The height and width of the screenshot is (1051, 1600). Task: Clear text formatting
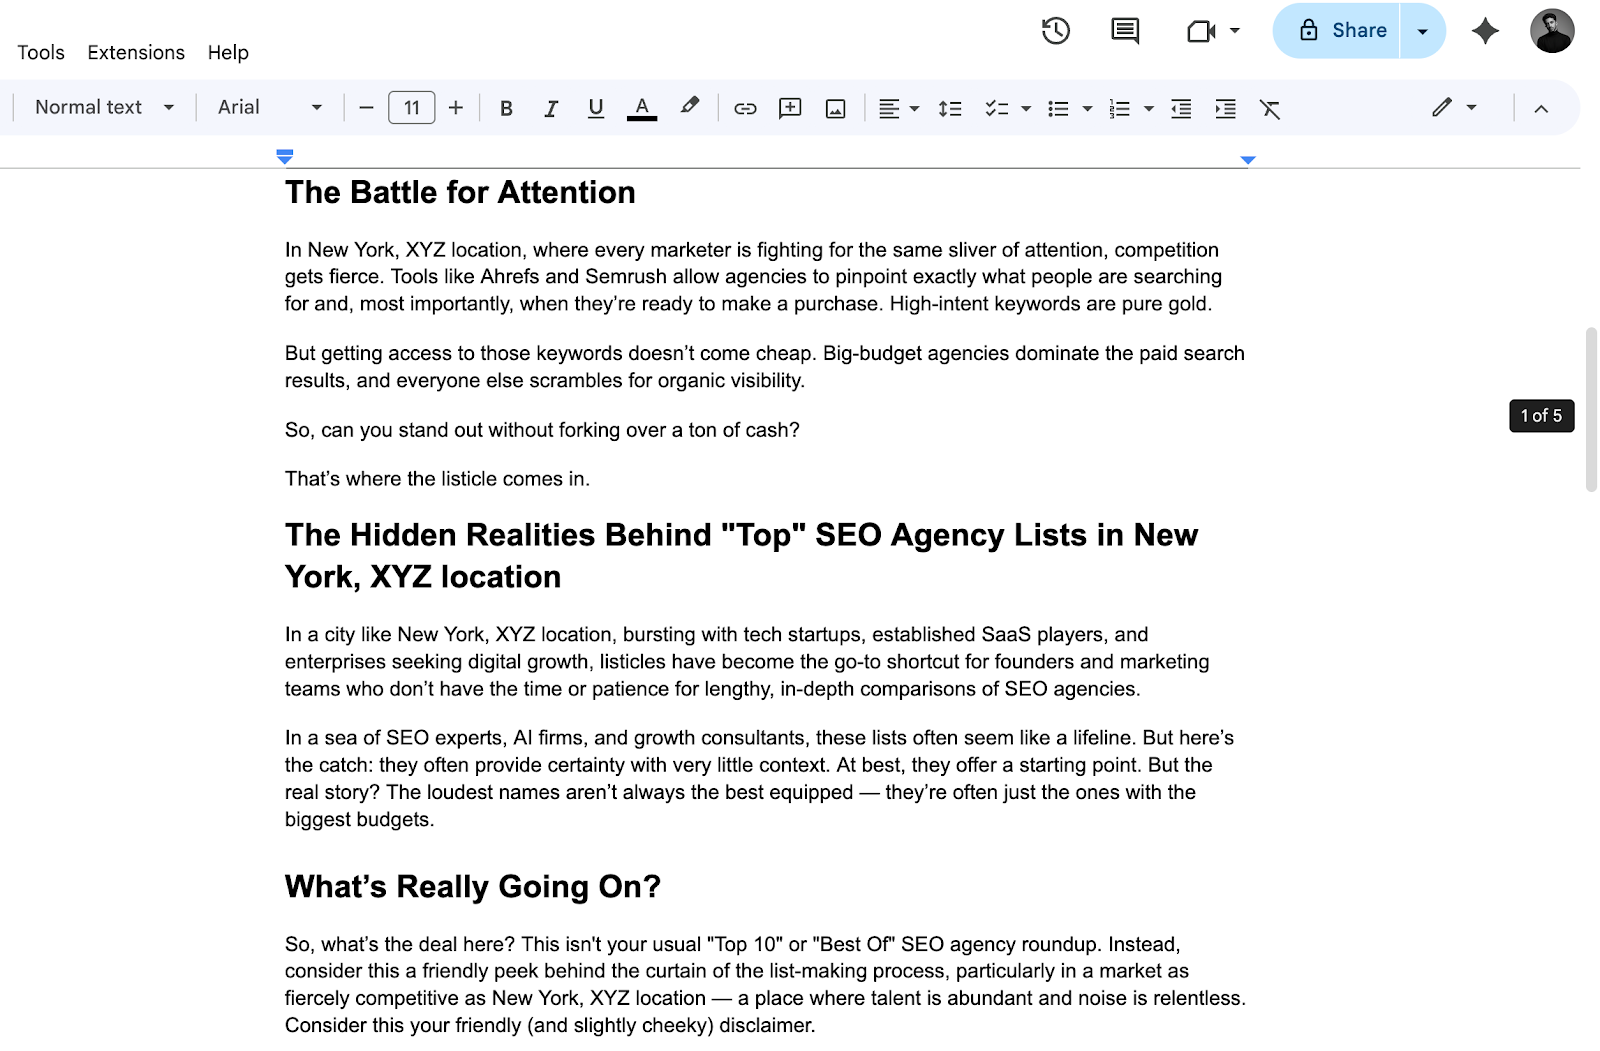pyautogui.click(x=1270, y=108)
